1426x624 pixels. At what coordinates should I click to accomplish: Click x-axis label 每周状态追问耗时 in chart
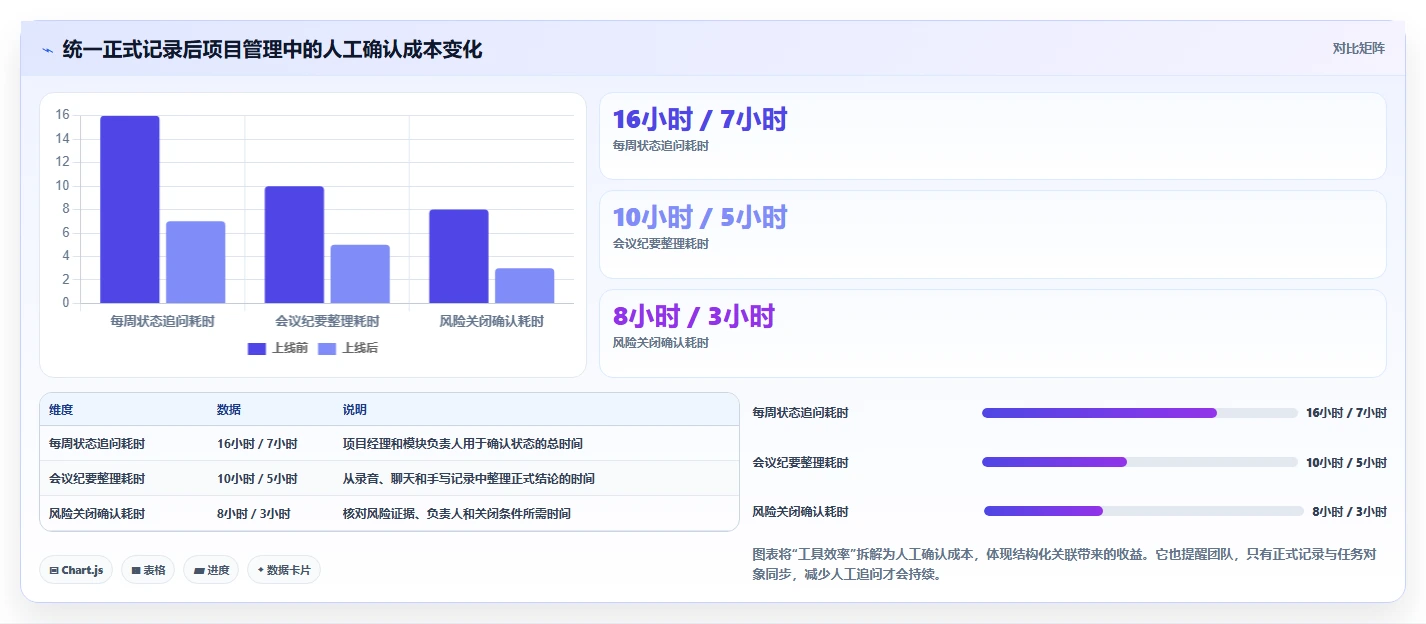coord(162,322)
